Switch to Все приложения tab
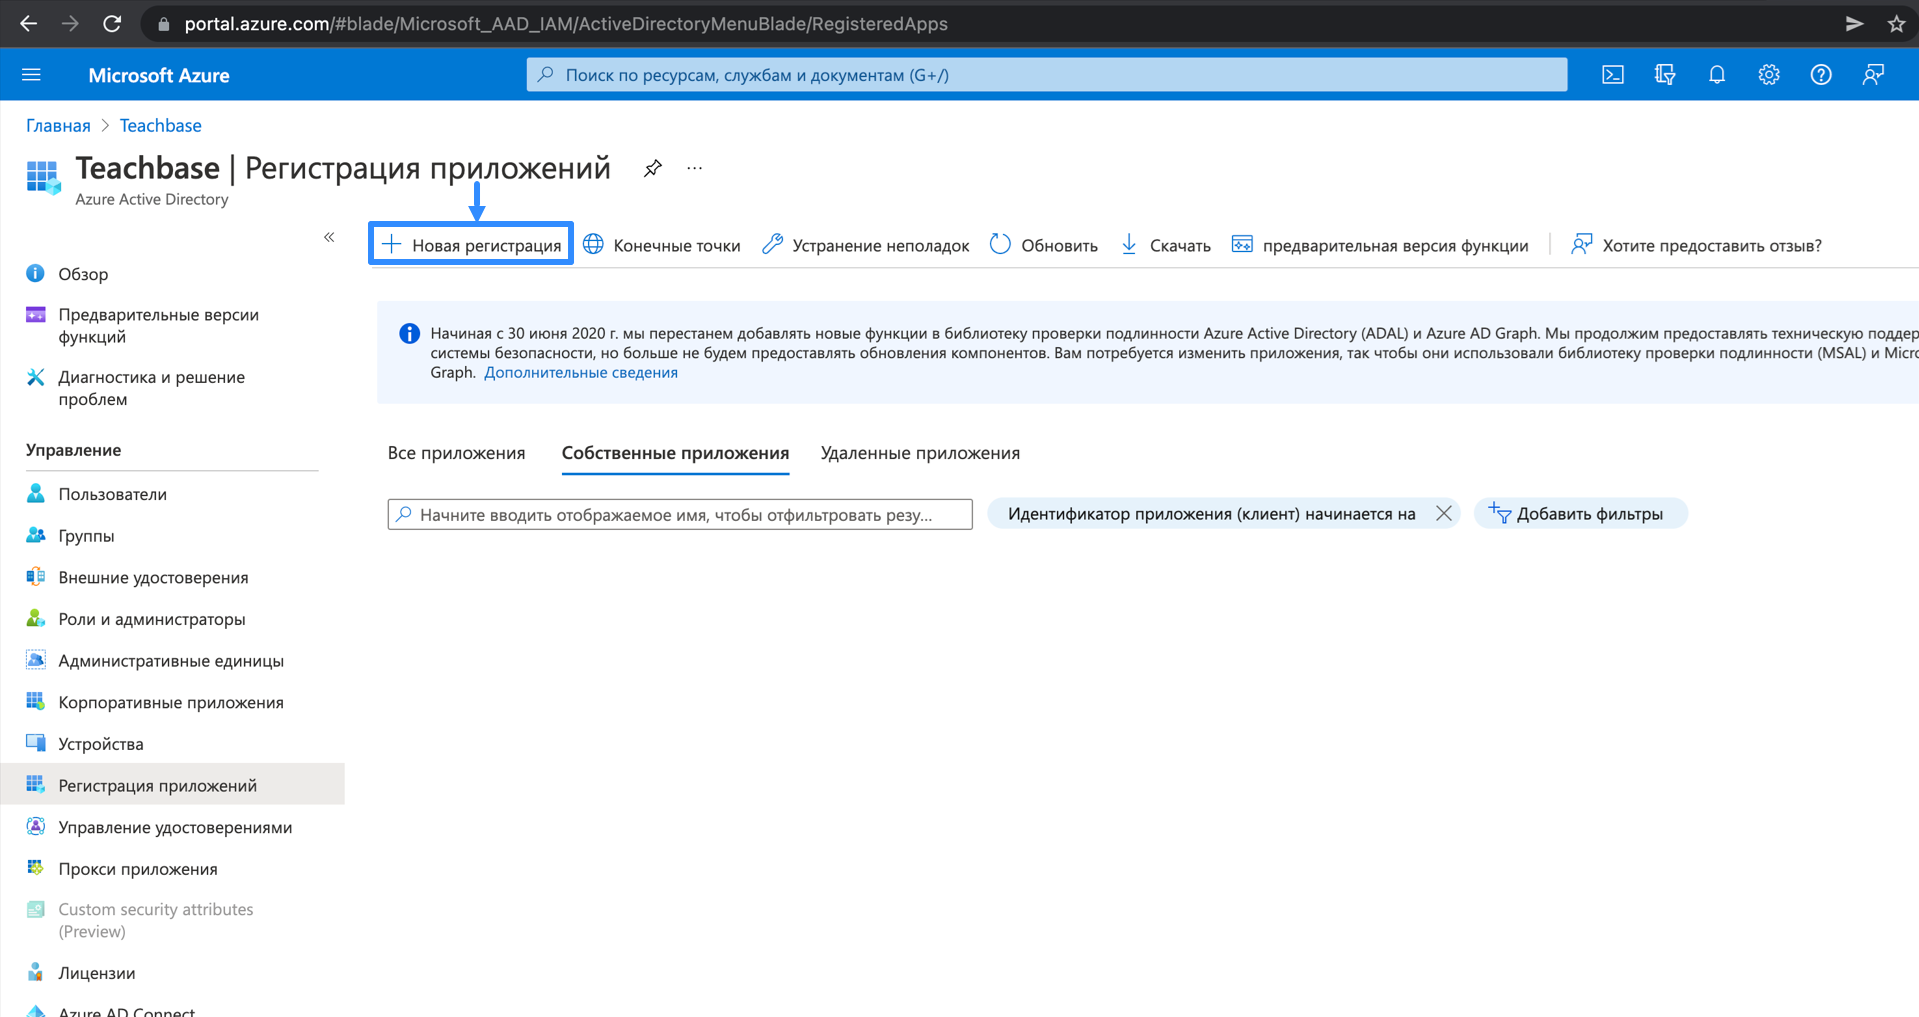The height and width of the screenshot is (1017, 1919). [x=456, y=453]
